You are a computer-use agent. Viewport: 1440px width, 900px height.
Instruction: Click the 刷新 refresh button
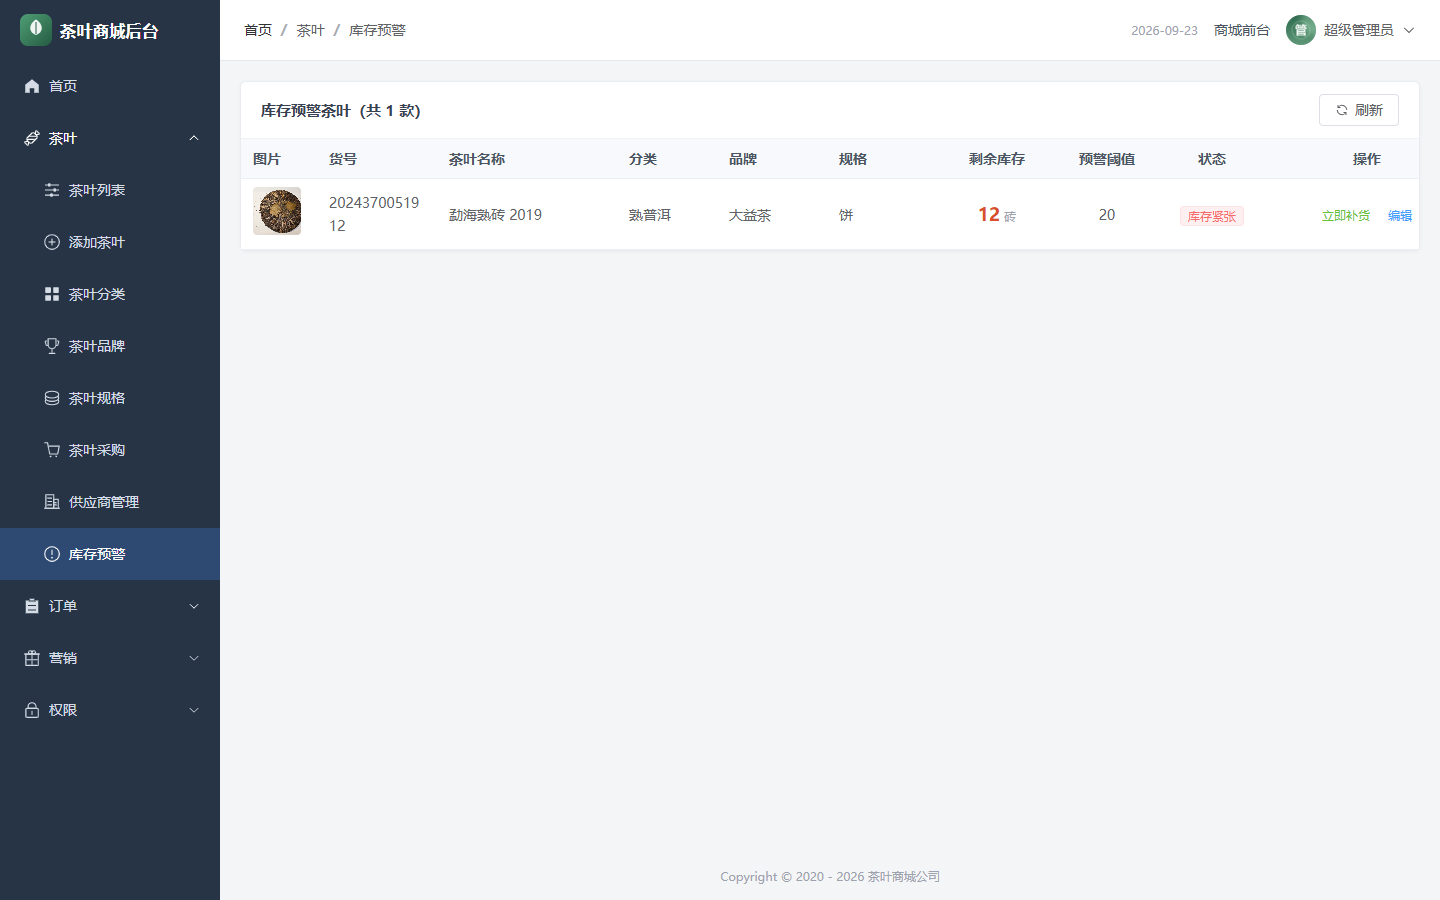1359,110
